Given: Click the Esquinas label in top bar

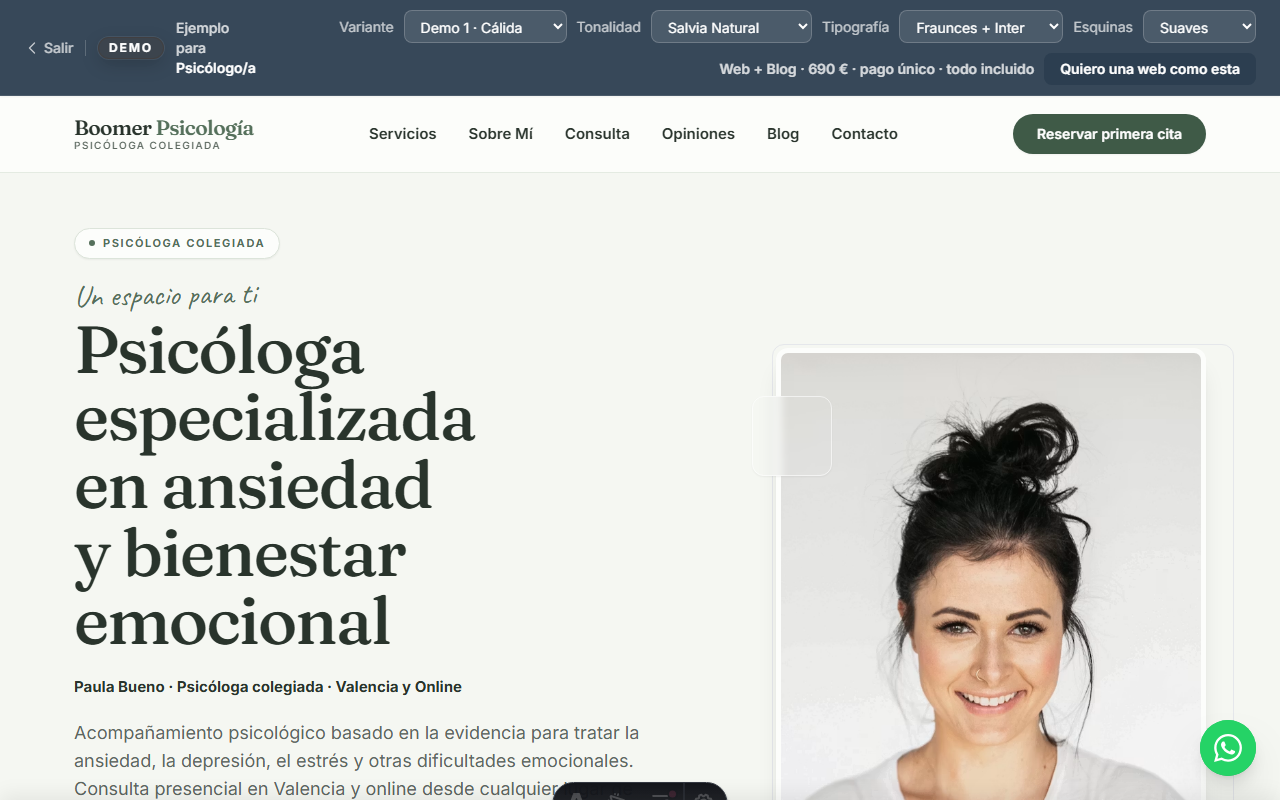Looking at the screenshot, I should pos(1103,27).
